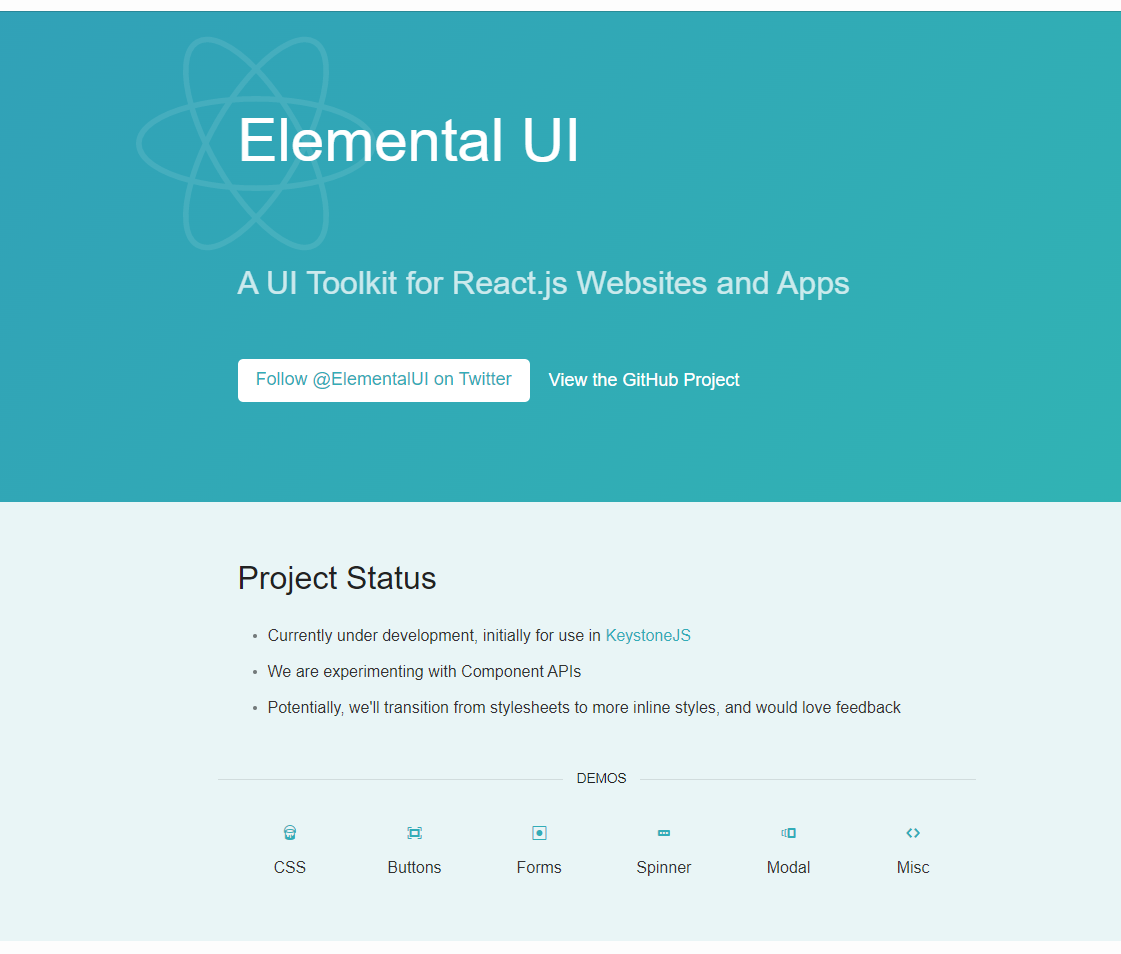Click "We are experimenting with Component APIs"

pyautogui.click(x=424, y=672)
